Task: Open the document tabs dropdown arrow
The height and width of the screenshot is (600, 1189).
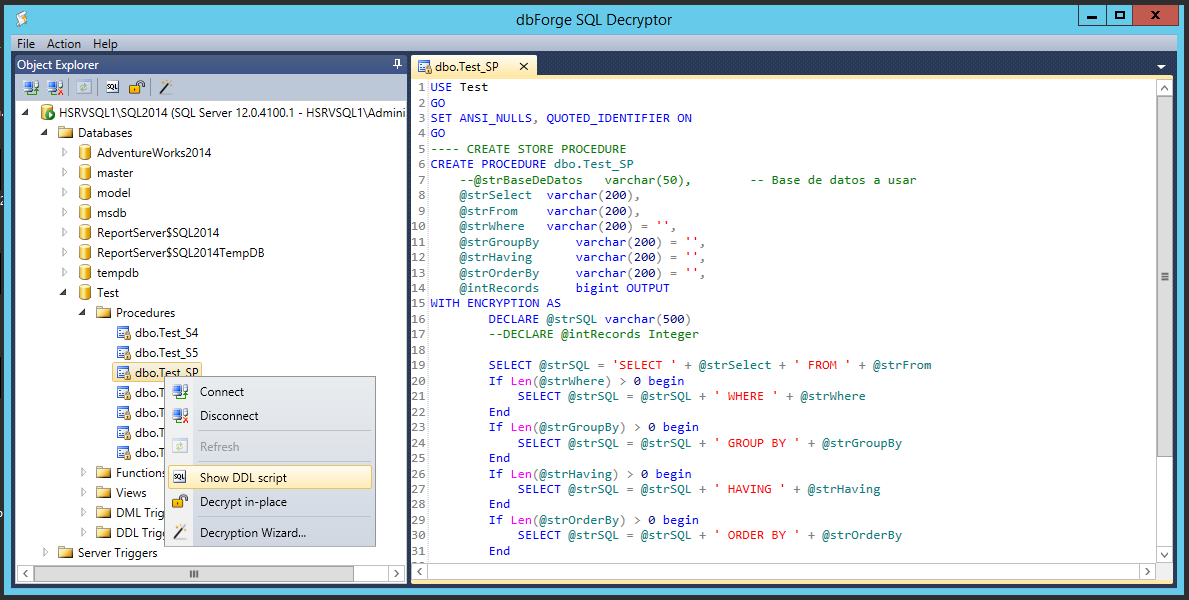Action: coord(1161,67)
